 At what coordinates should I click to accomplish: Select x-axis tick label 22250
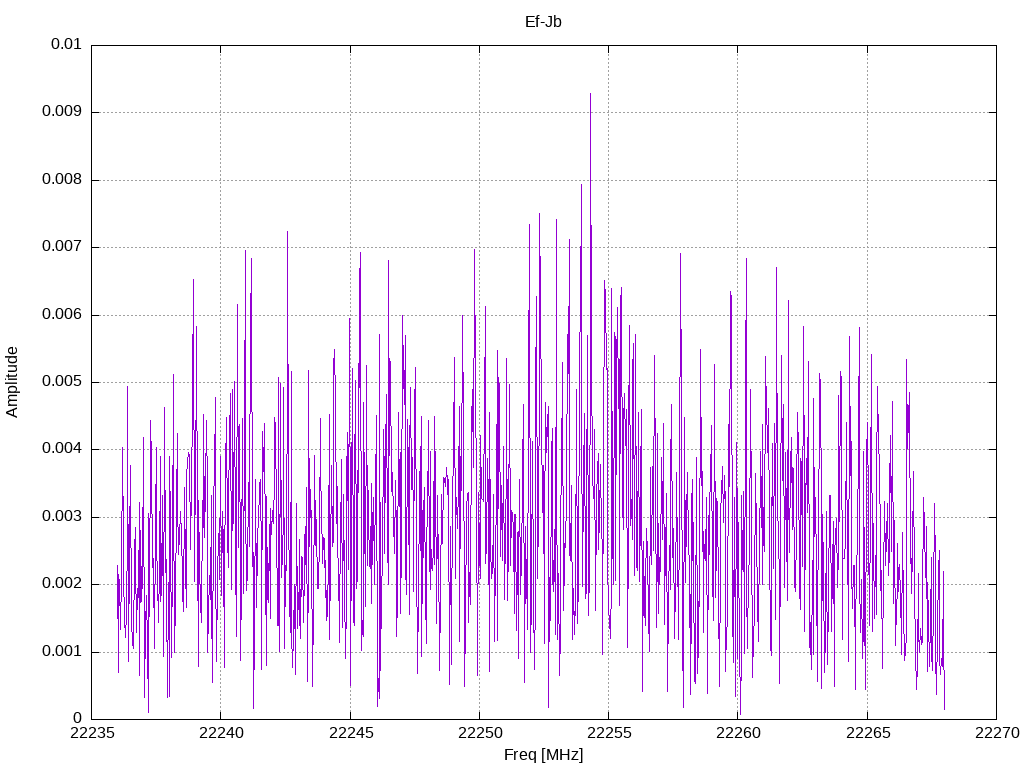point(479,733)
